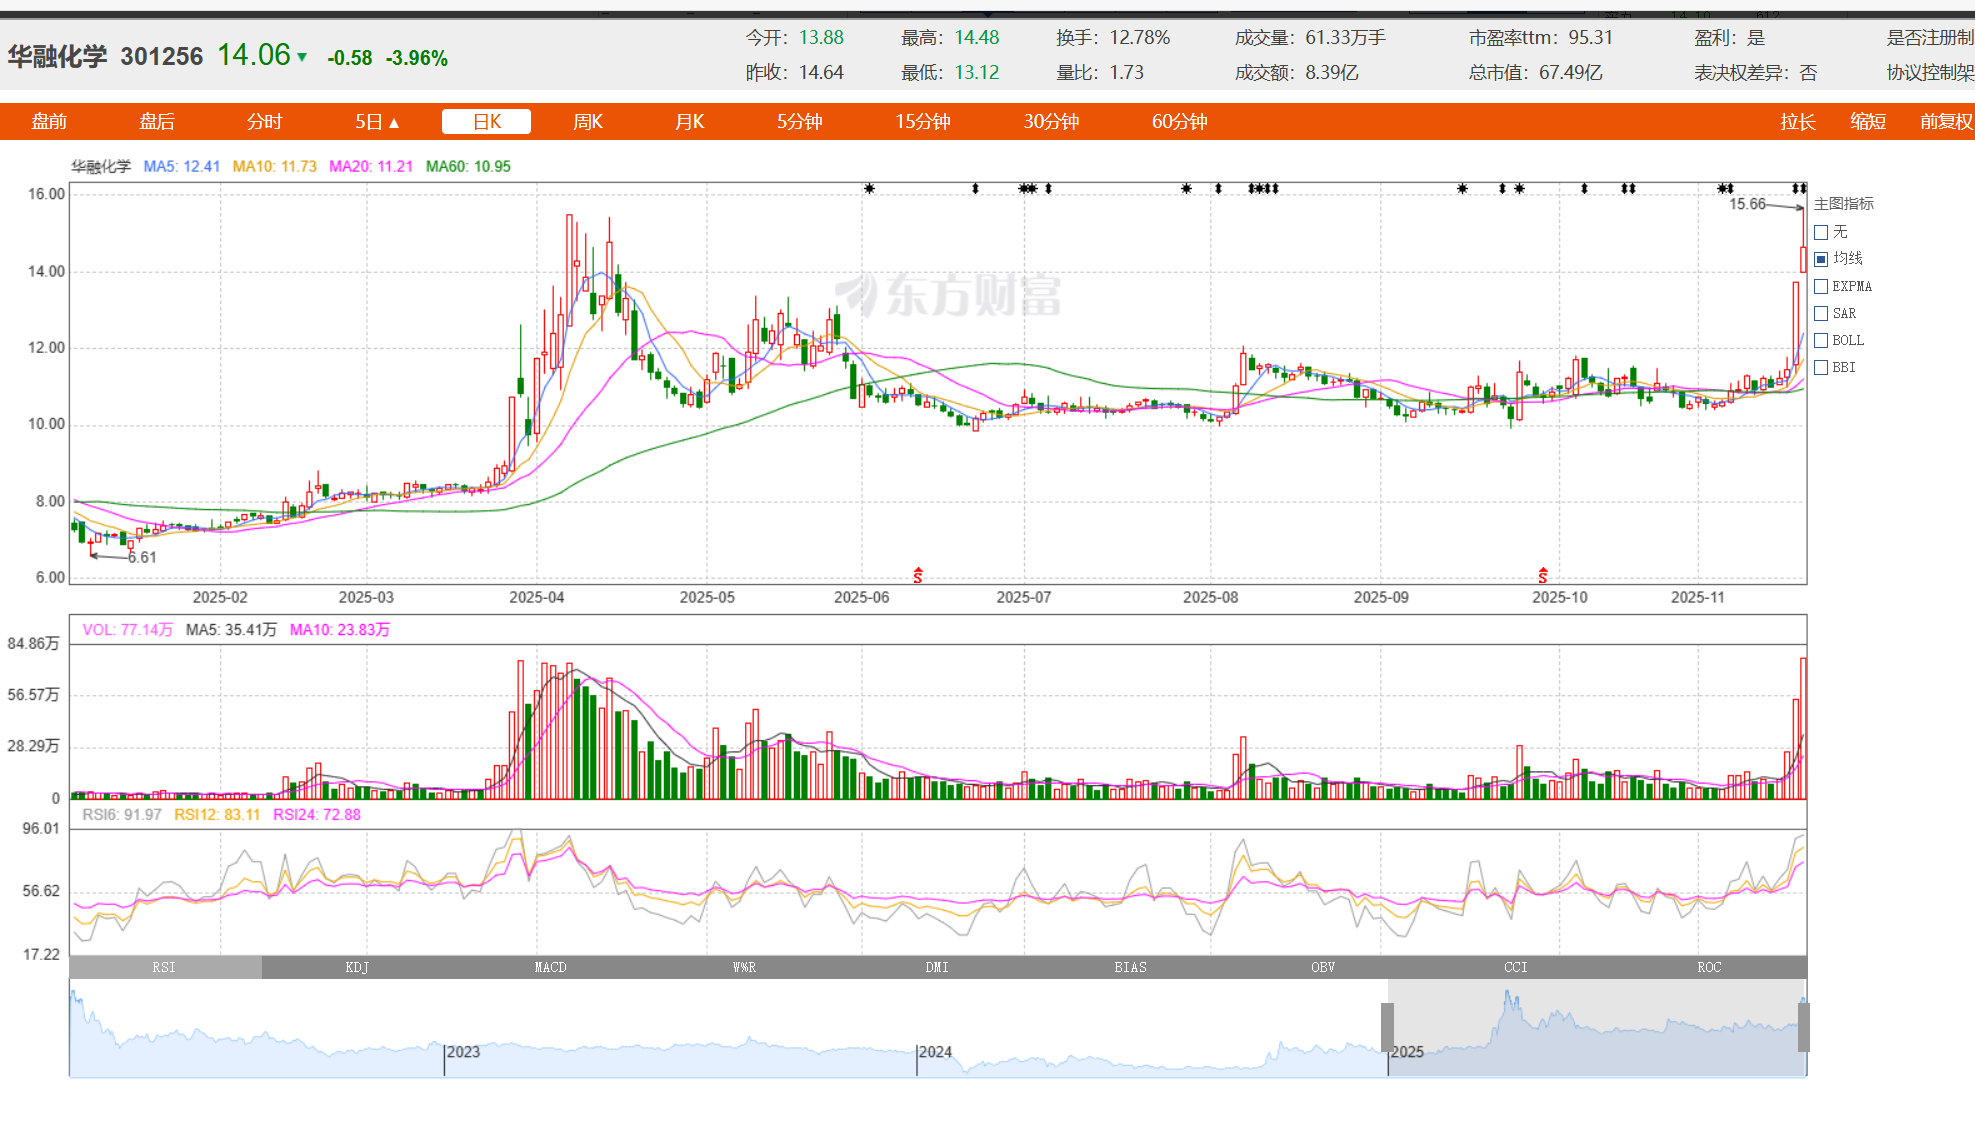Switch to the 周K weekly chart tab
The width and height of the screenshot is (1975, 1135).
[x=587, y=121]
